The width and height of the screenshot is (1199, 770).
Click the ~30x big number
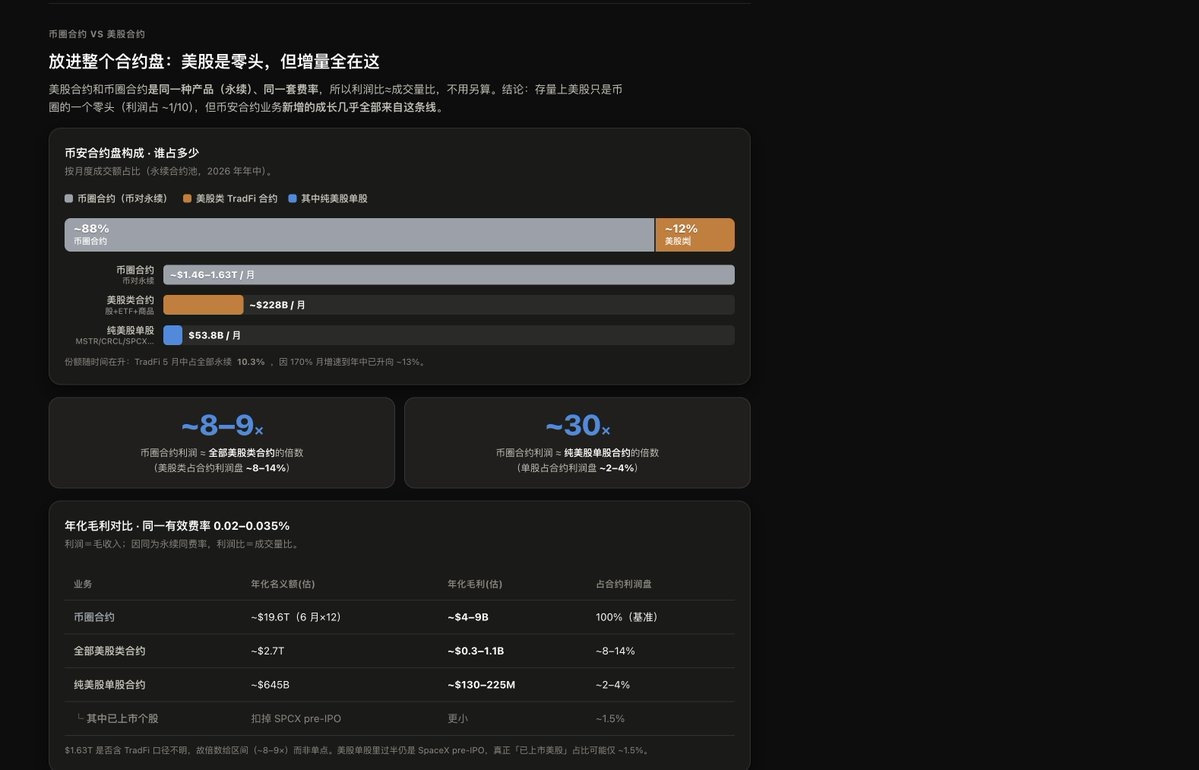point(577,426)
